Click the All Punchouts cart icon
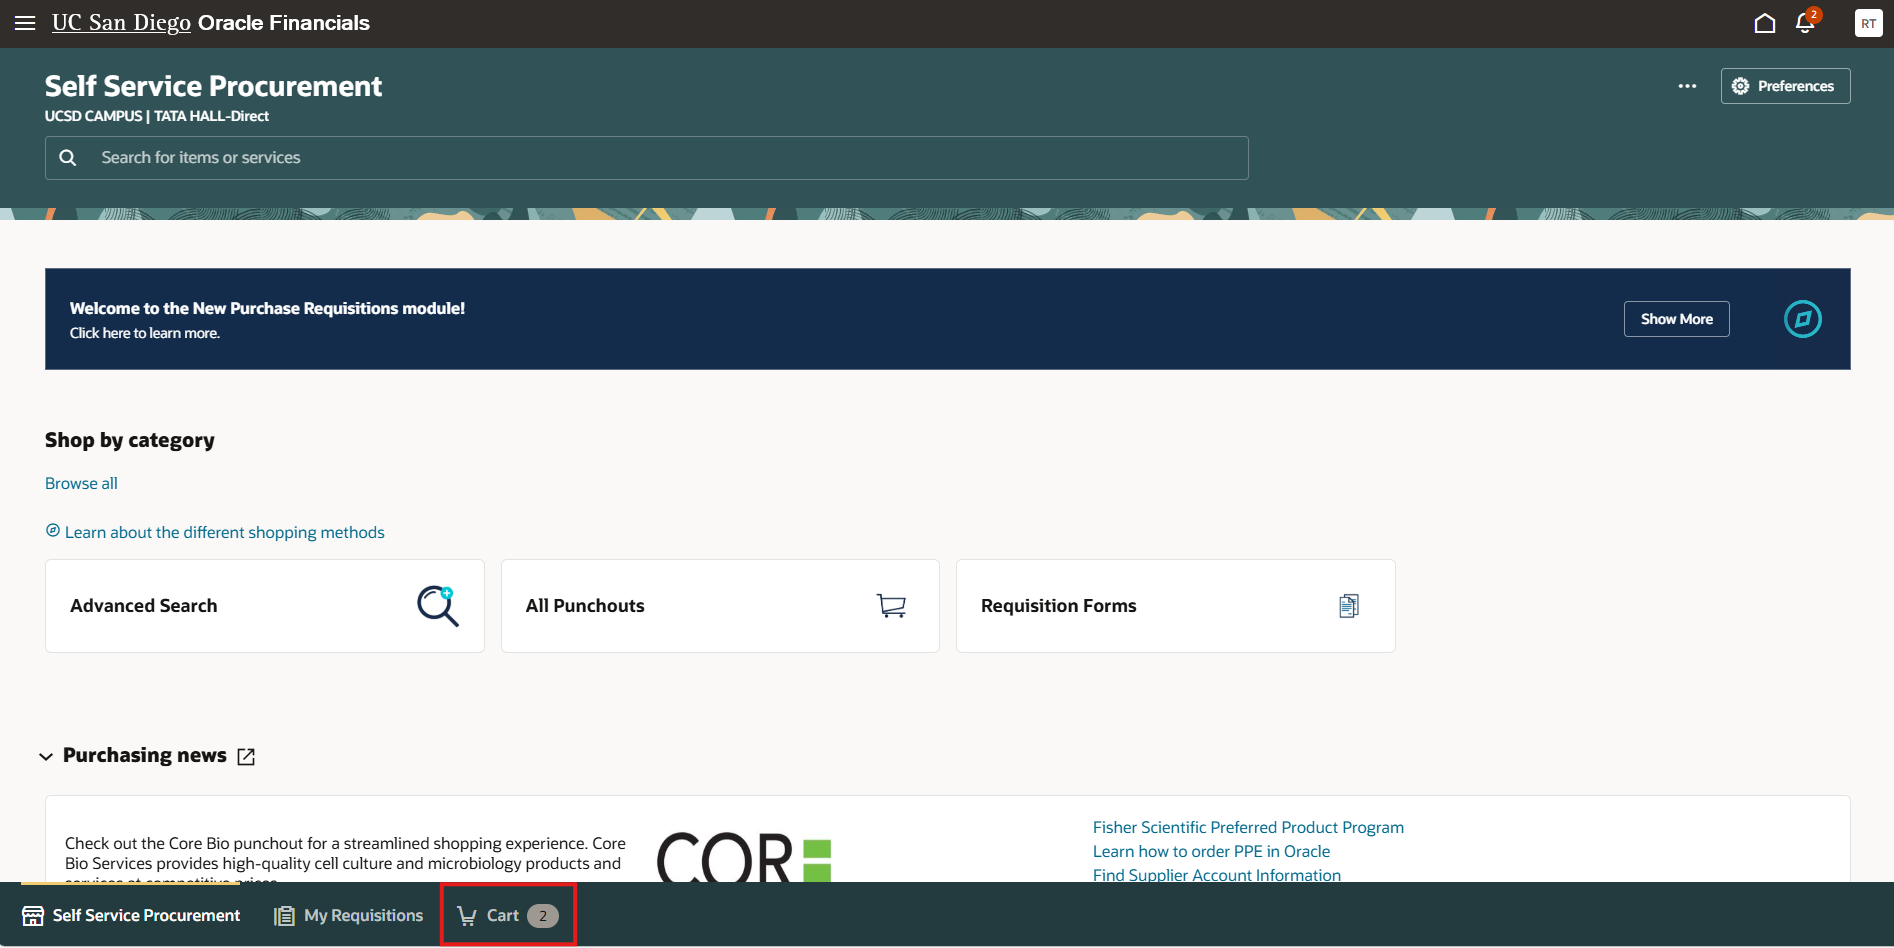Screen dimensions: 1894x948 click(891, 606)
